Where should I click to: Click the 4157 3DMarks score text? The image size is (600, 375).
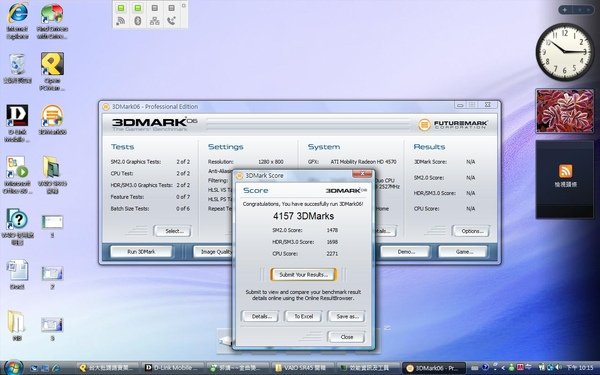point(303,216)
